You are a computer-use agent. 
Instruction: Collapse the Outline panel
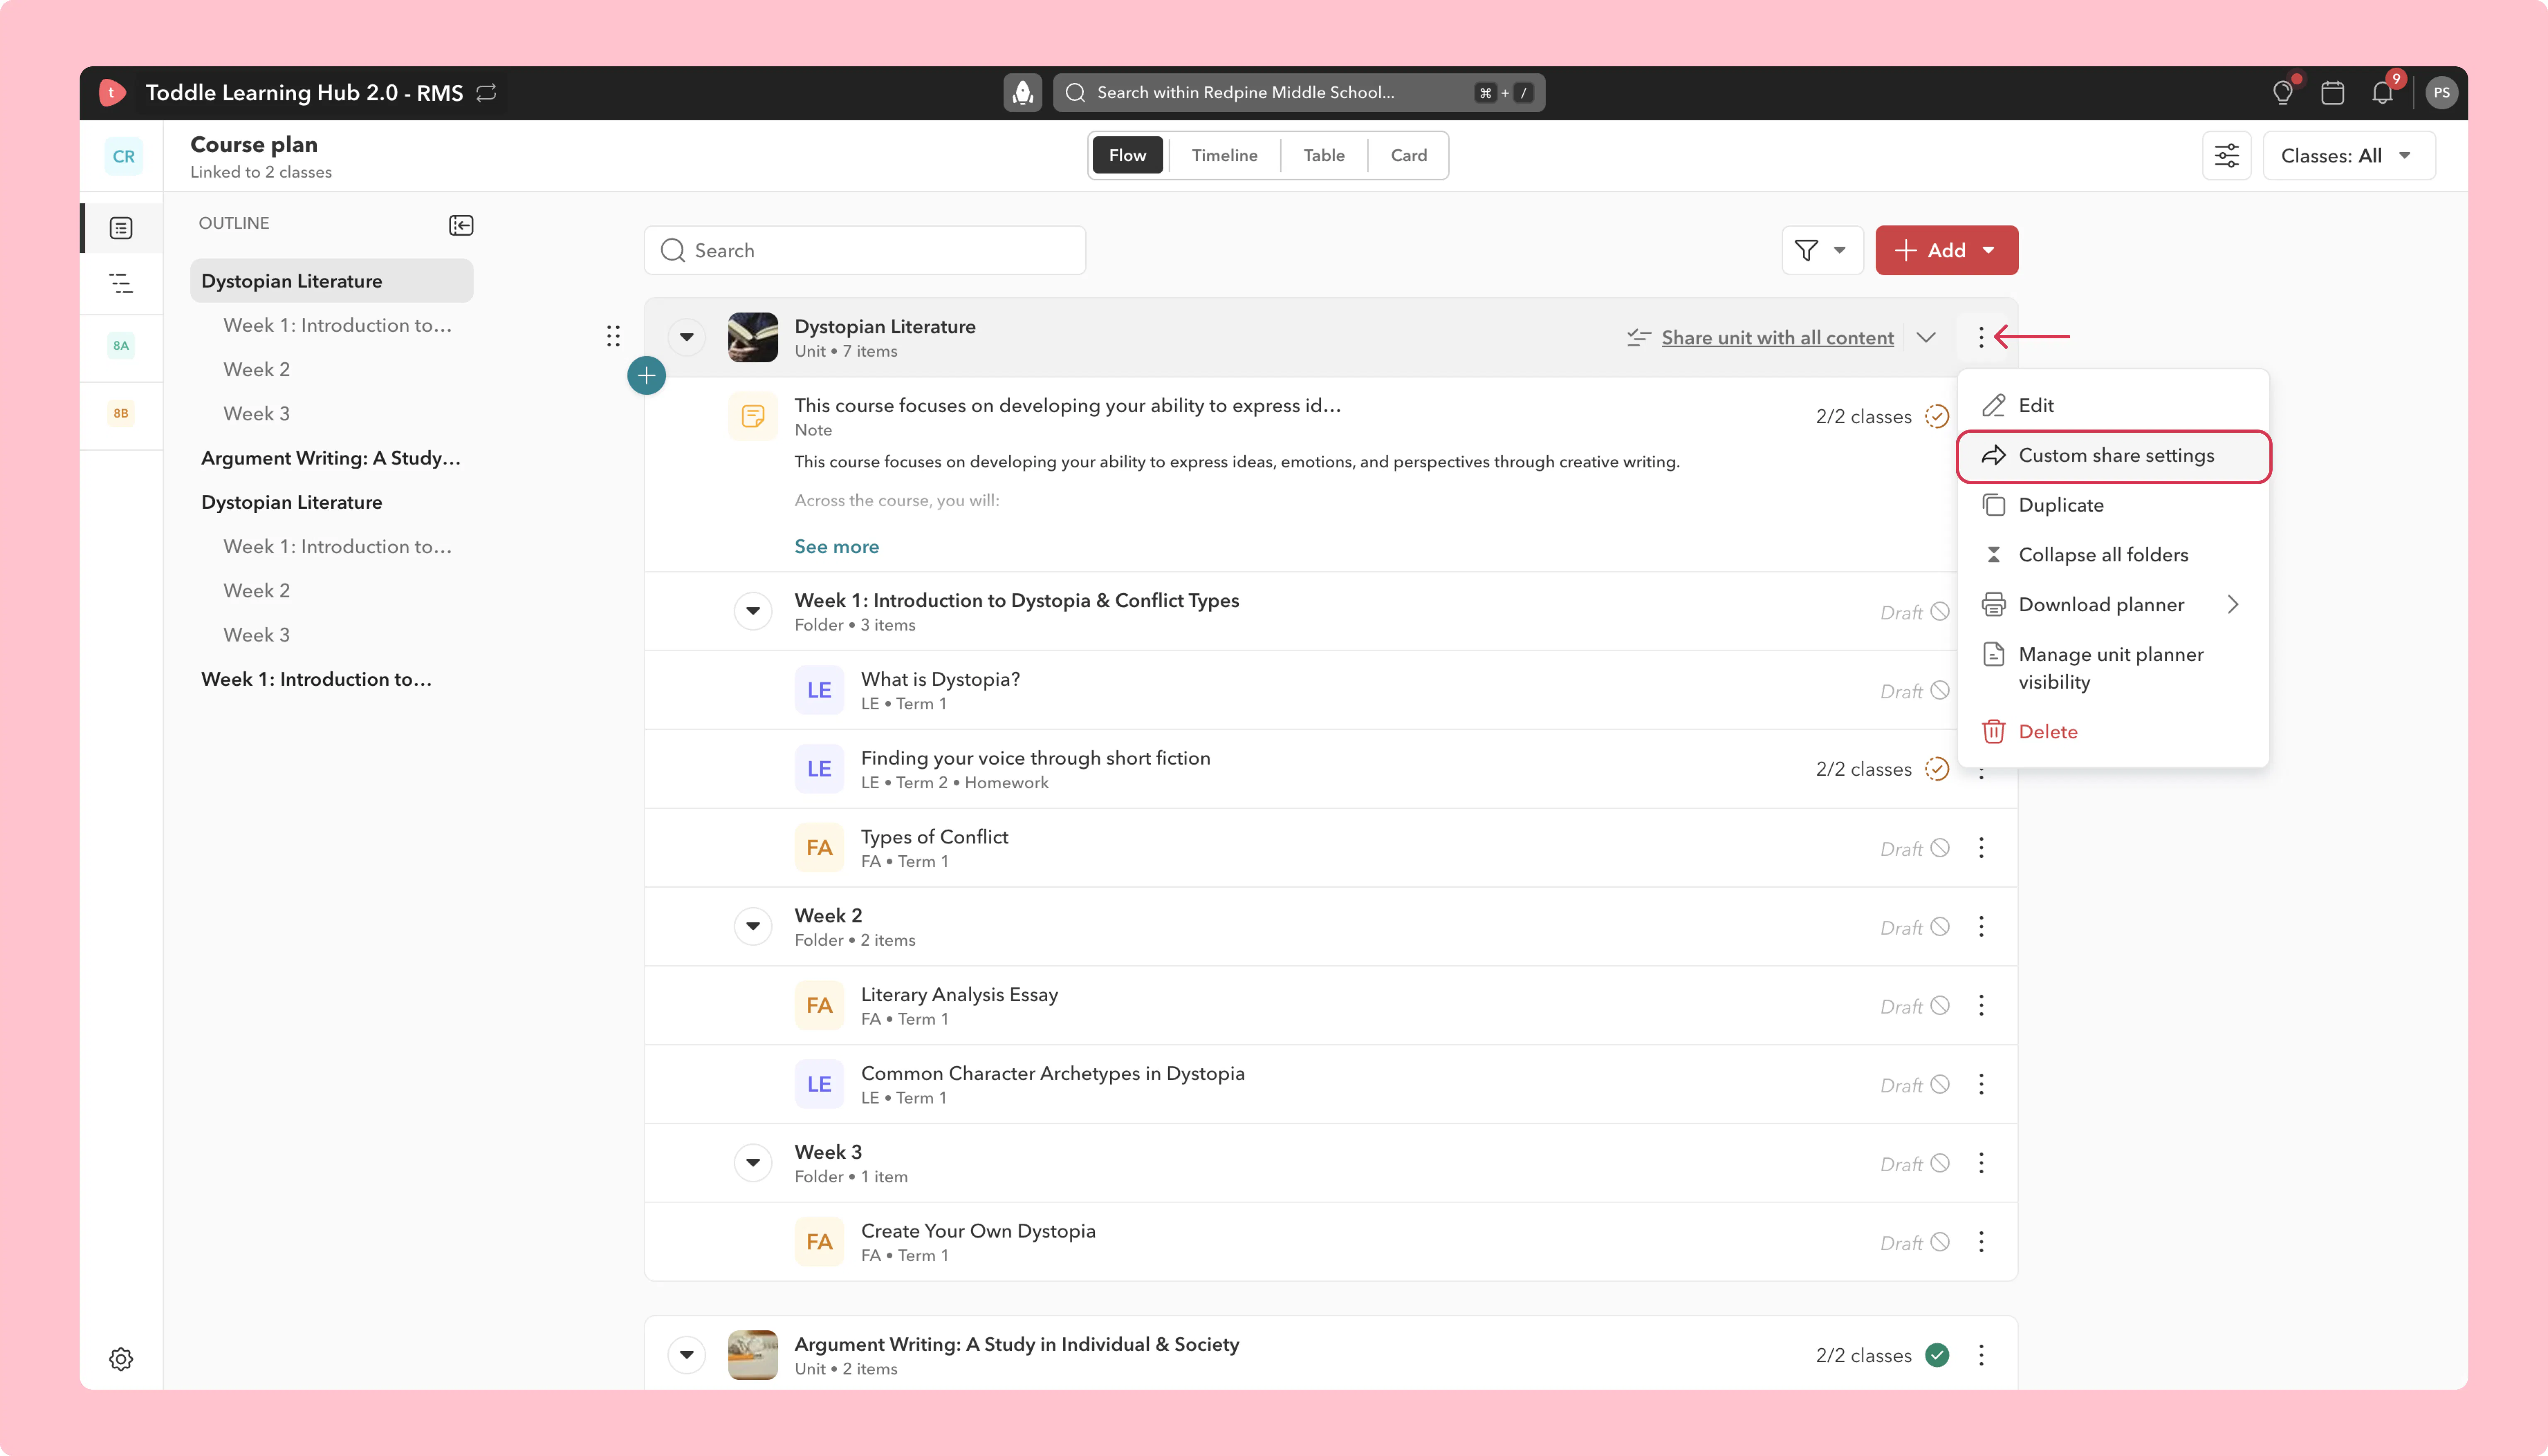[461, 225]
